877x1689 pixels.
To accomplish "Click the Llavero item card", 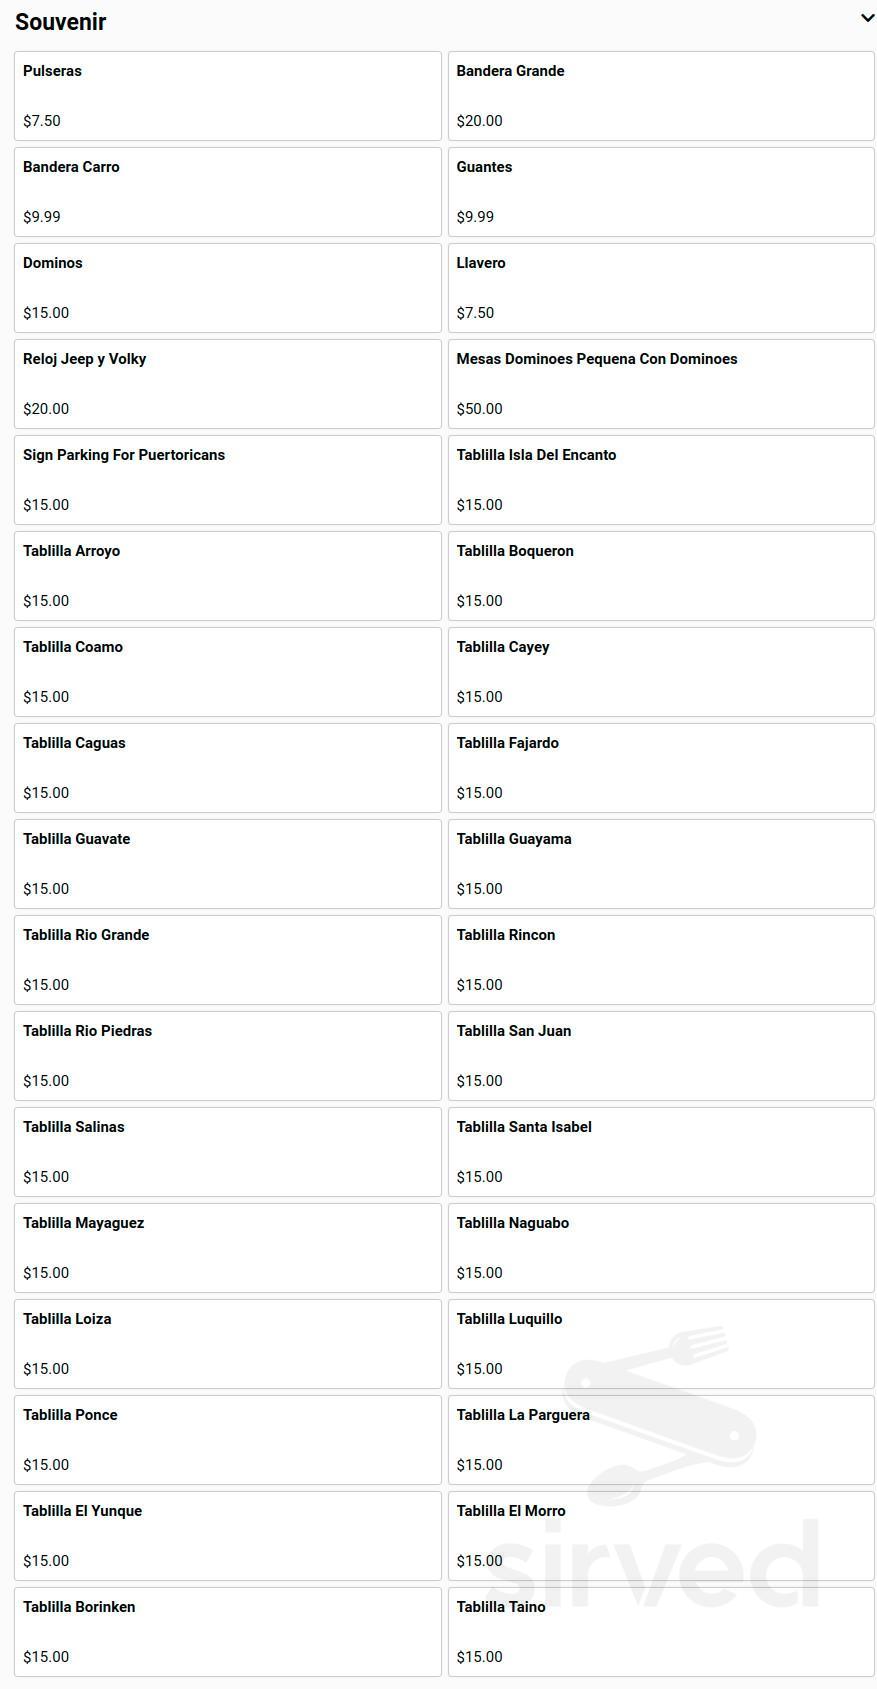I will coord(661,288).
